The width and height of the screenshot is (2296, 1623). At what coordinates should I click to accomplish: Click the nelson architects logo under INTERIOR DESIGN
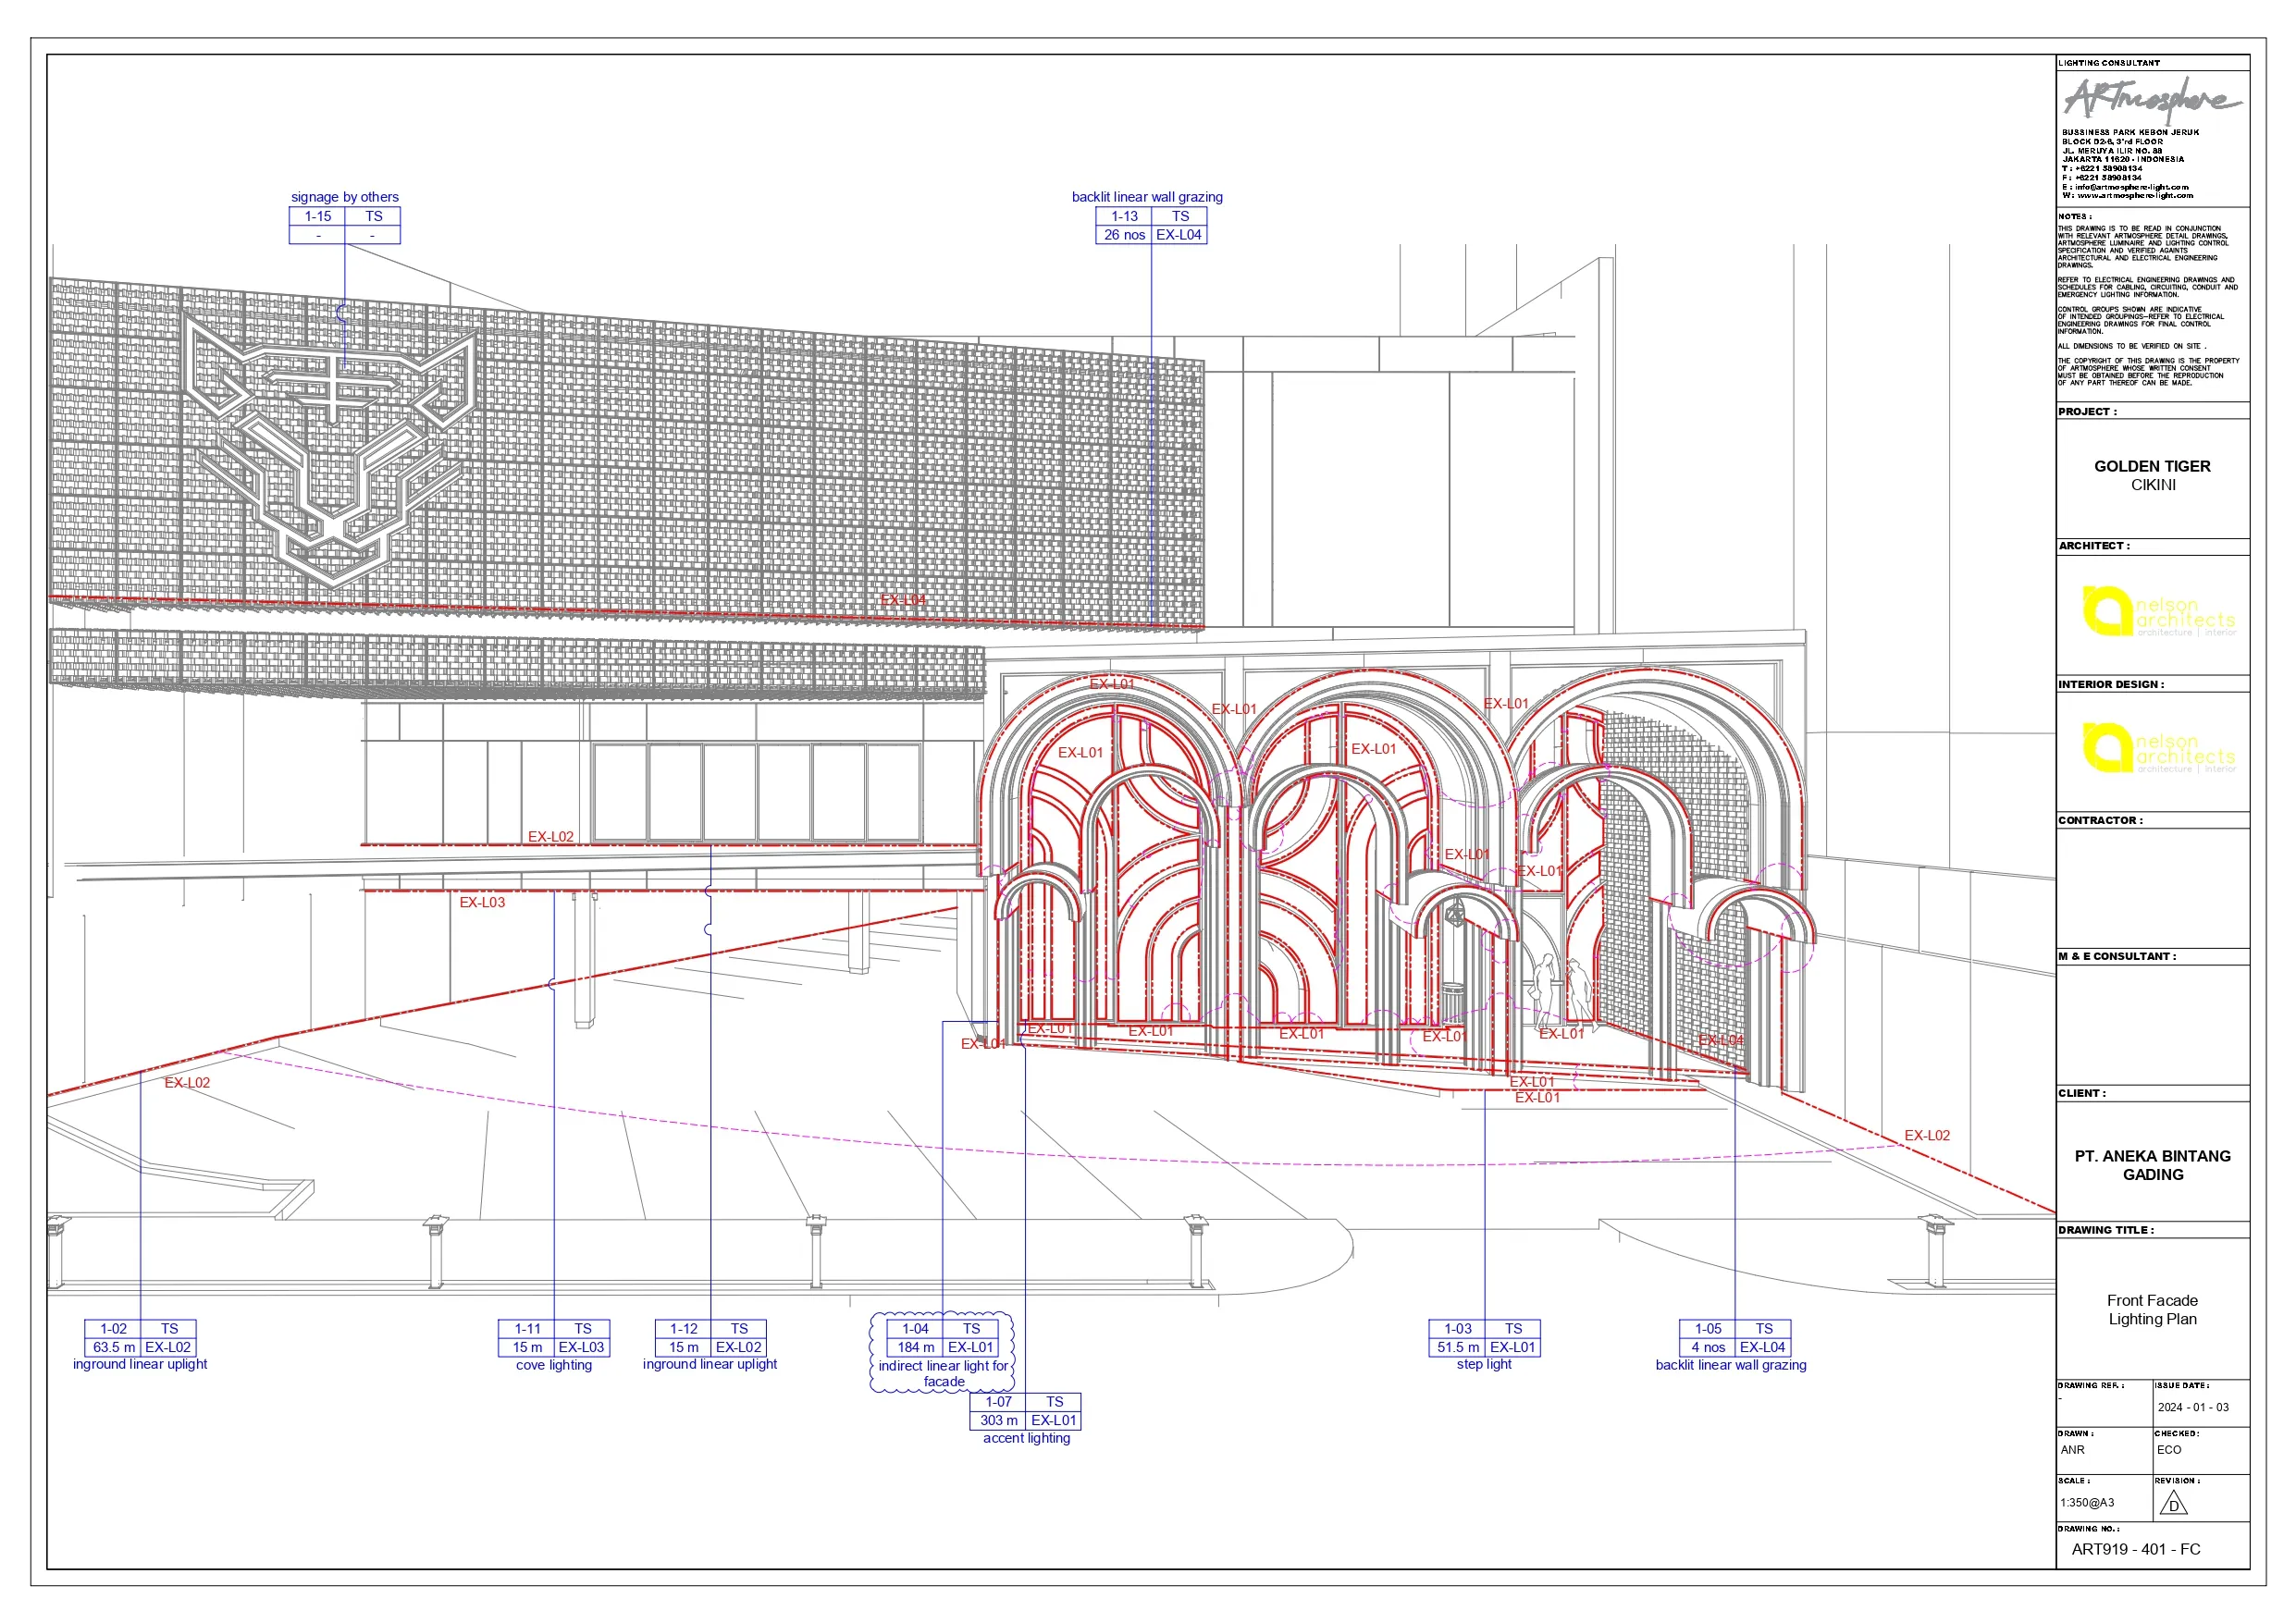[2158, 748]
